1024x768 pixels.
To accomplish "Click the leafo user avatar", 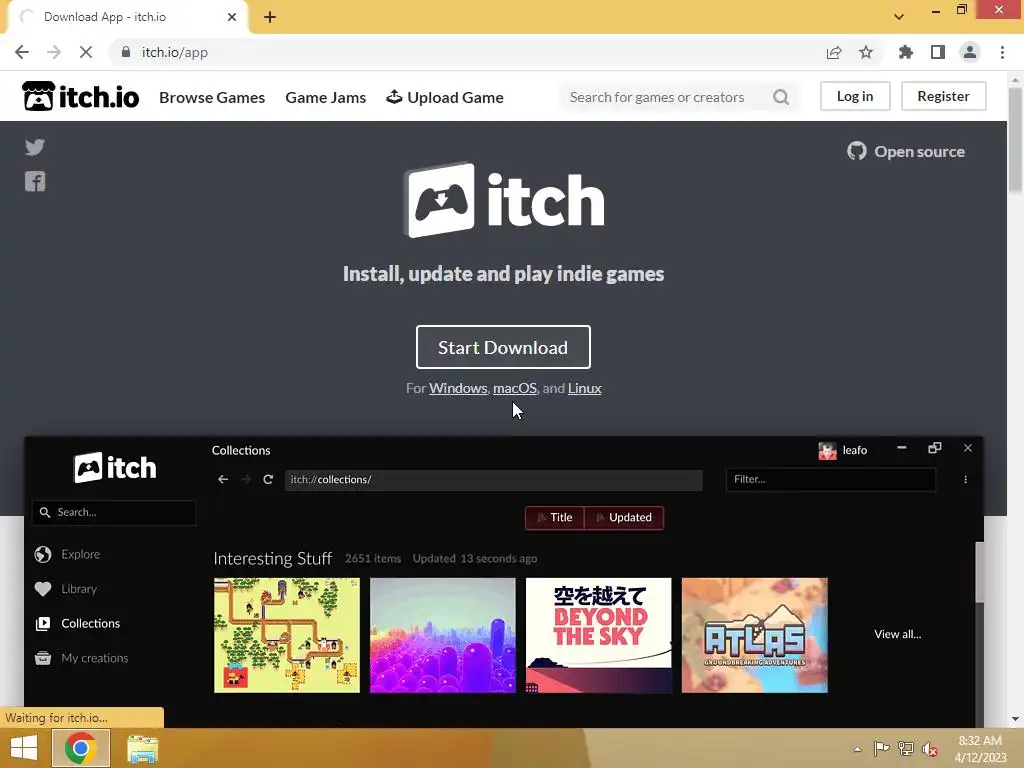I will point(827,451).
